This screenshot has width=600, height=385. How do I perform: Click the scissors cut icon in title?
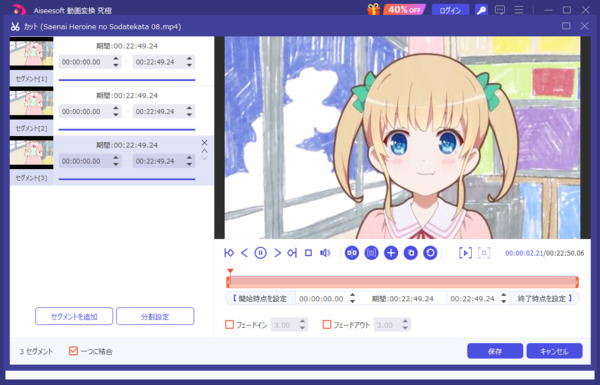(15, 26)
